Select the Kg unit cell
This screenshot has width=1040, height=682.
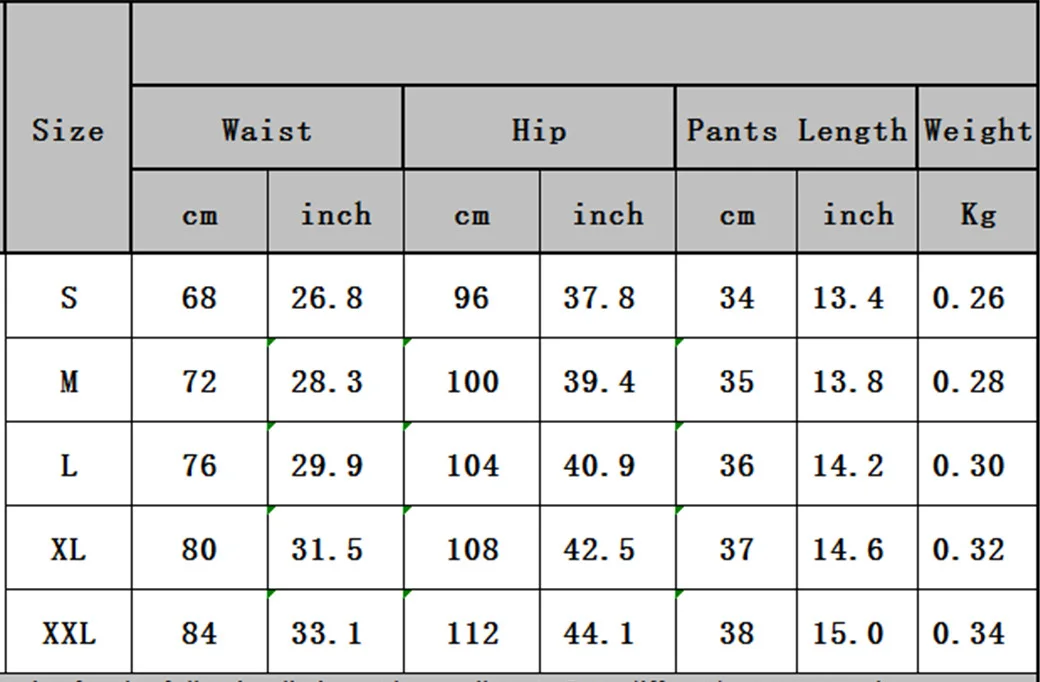coord(978,212)
